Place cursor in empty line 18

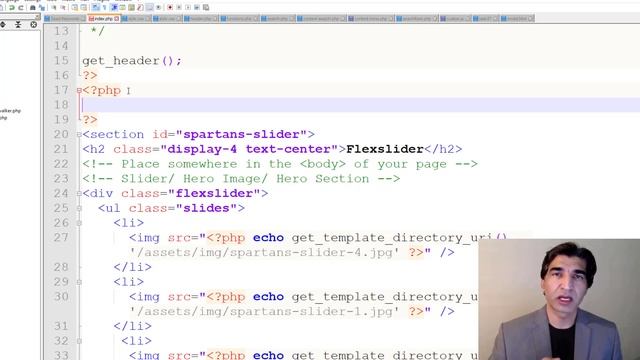[x=361, y=105]
